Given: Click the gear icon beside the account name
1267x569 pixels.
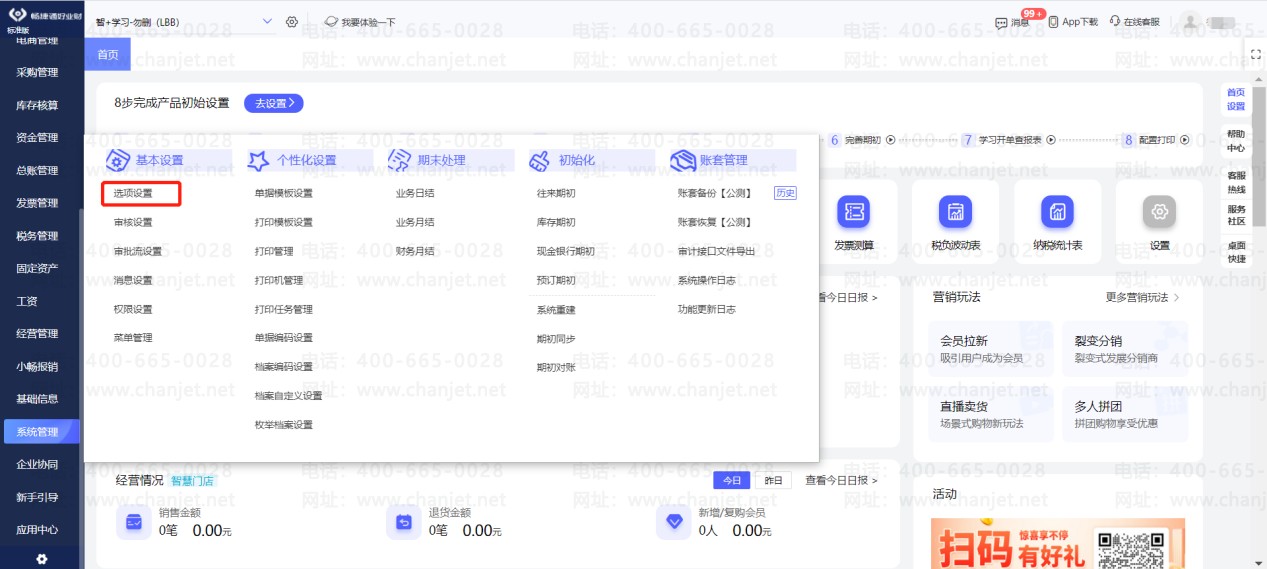Looking at the screenshot, I should [292, 21].
